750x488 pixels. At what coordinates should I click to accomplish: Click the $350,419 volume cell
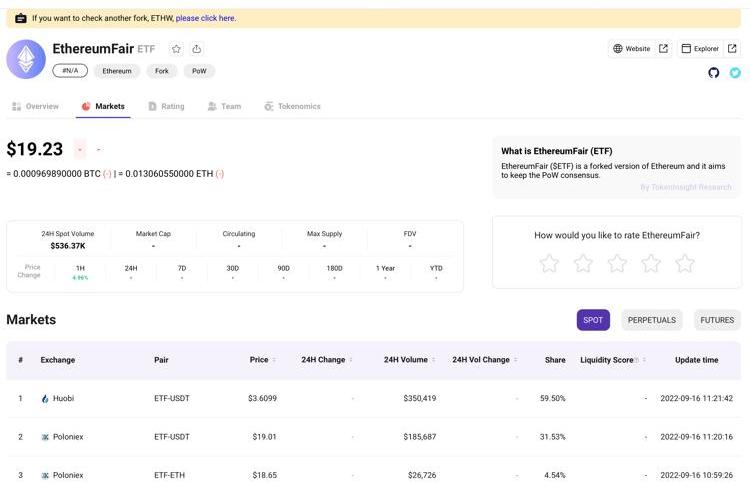419,399
